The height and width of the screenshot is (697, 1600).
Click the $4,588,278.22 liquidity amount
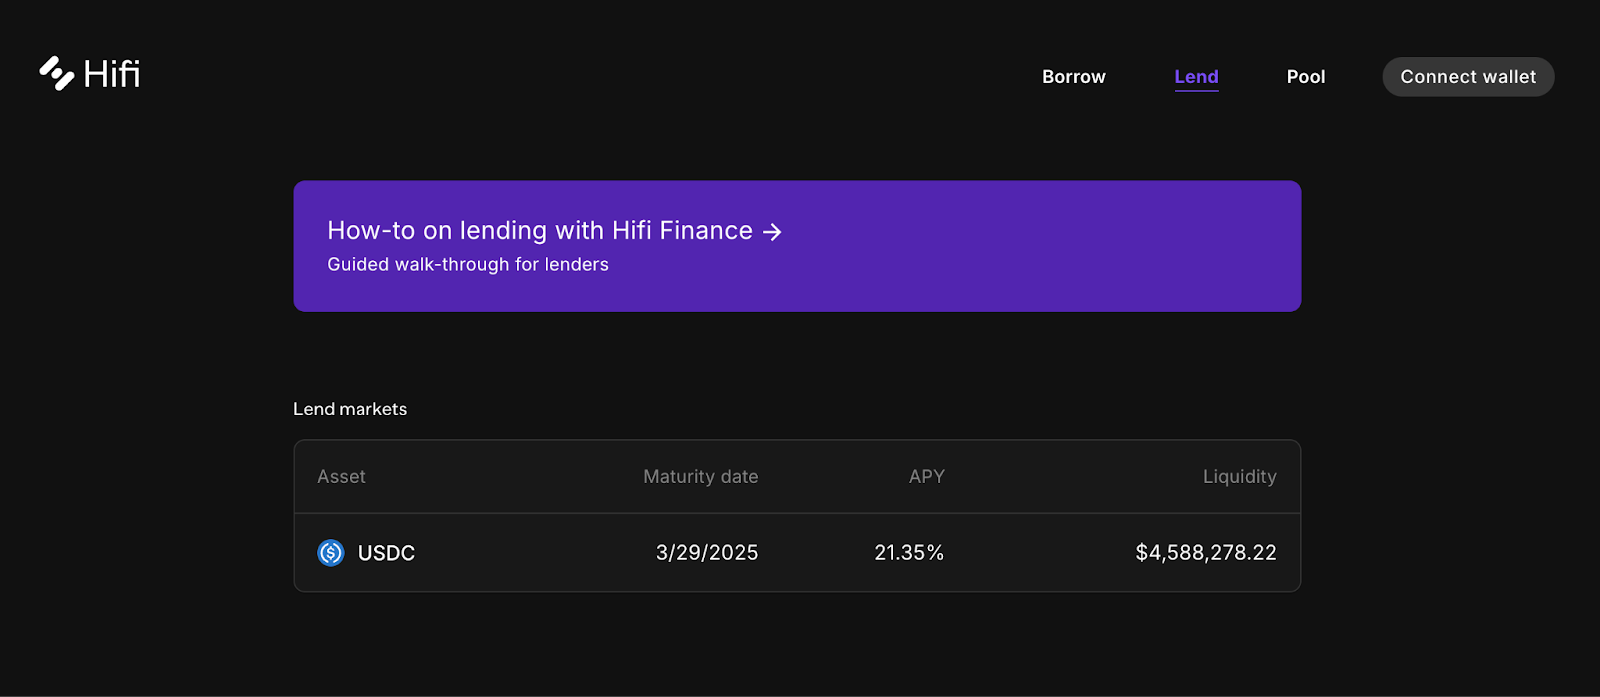(1205, 553)
